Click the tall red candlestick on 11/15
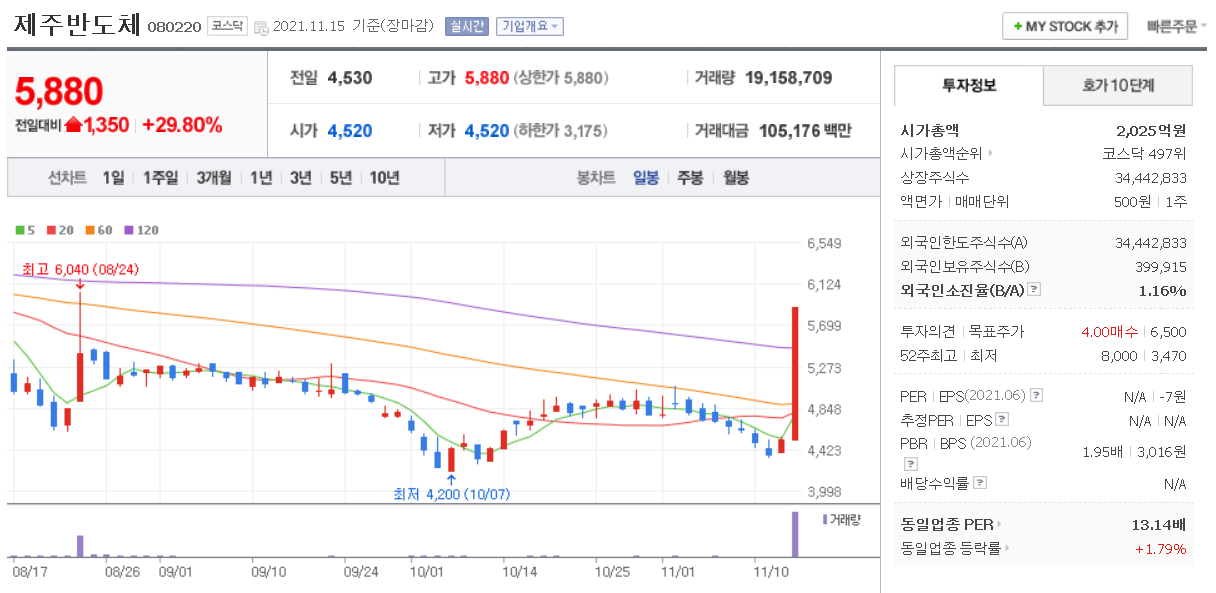 [795, 372]
